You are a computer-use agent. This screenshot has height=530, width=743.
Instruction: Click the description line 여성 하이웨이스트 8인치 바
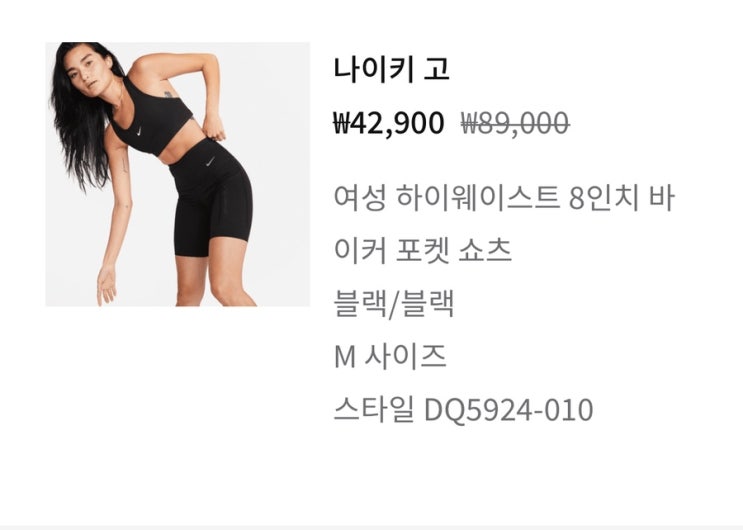point(504,198)
